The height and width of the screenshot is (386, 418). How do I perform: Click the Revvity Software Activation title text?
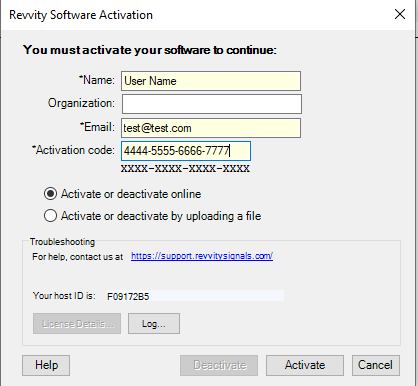coord(81,15)
